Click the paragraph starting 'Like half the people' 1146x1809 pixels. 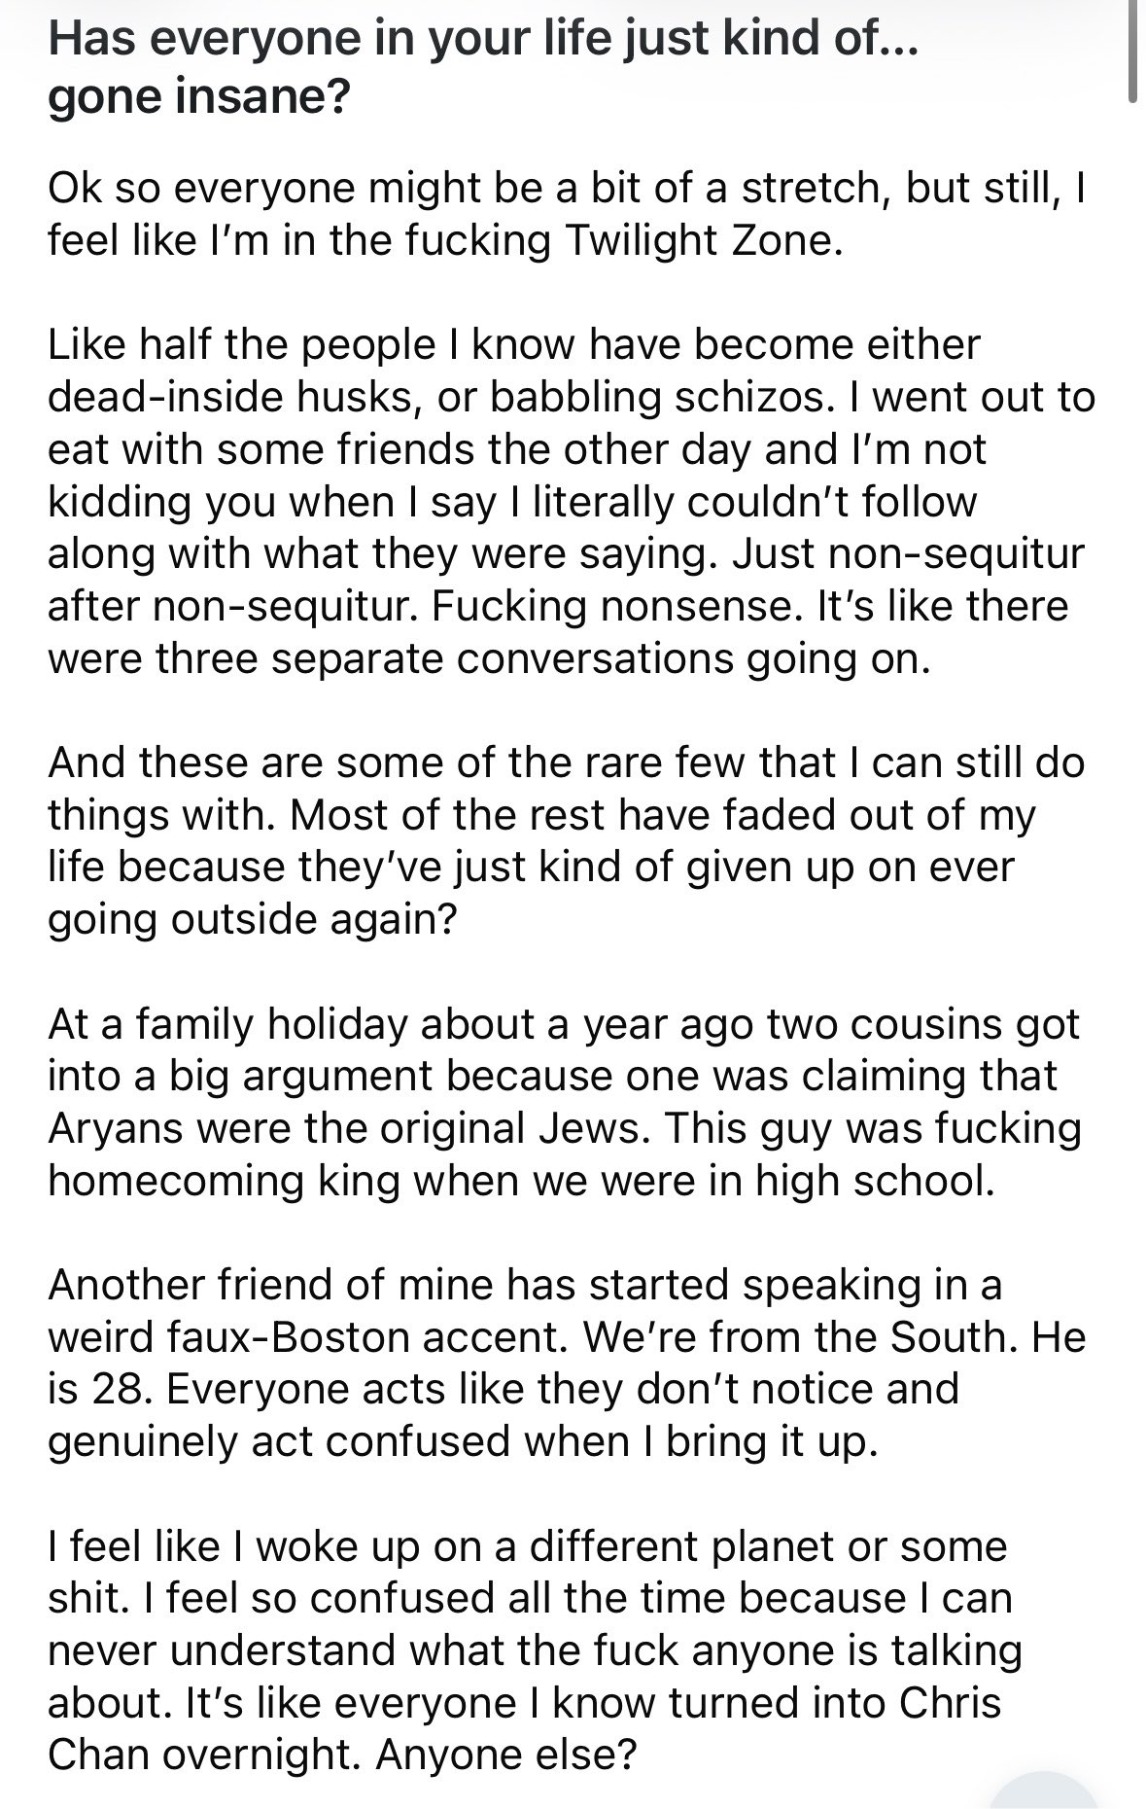(571, 502)
